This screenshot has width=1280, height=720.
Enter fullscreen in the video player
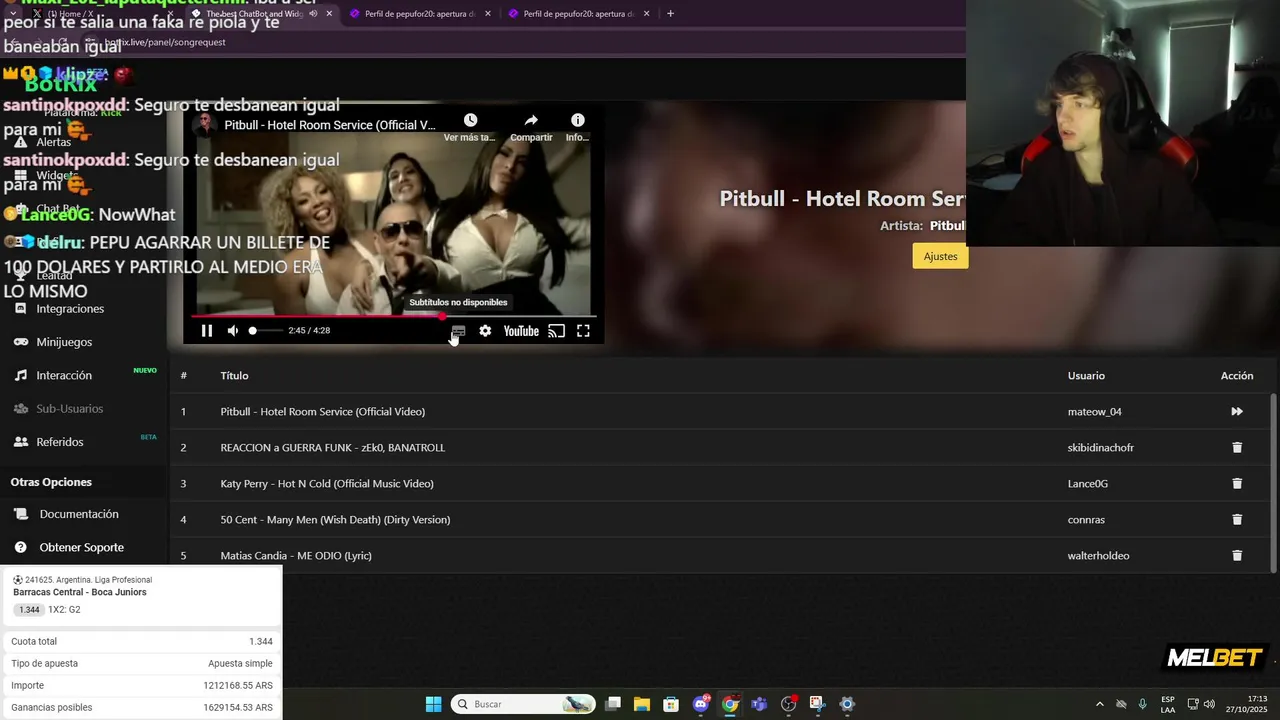click(583, 331)
